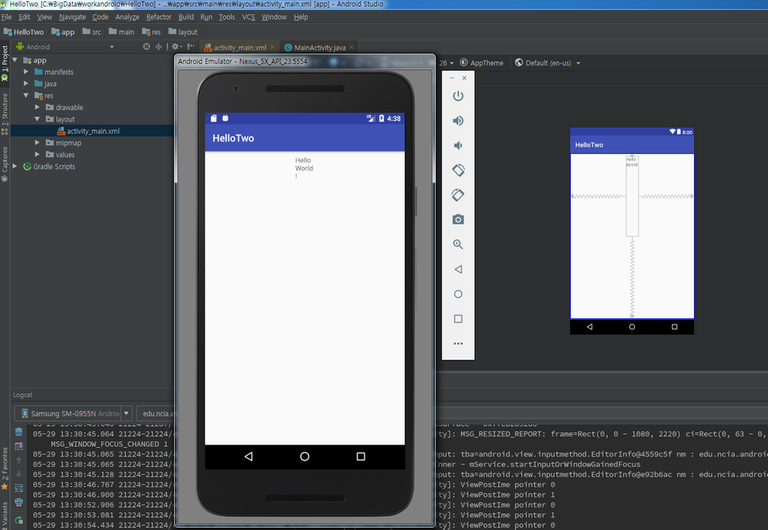Rotate emulator right
This screenshot has height=530, width=768.
point(458,195)
